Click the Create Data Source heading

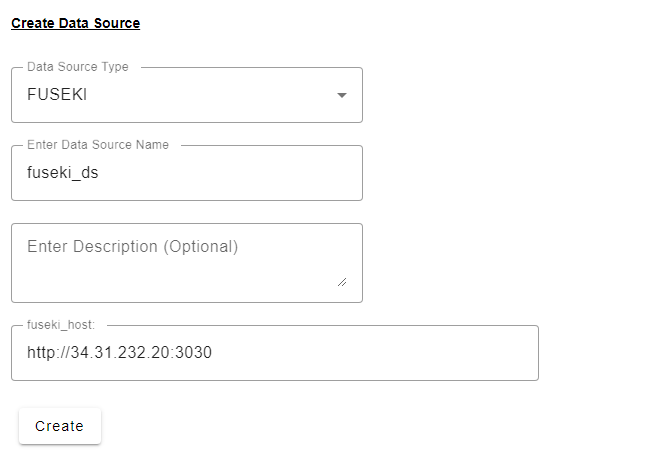click(75, 23)
